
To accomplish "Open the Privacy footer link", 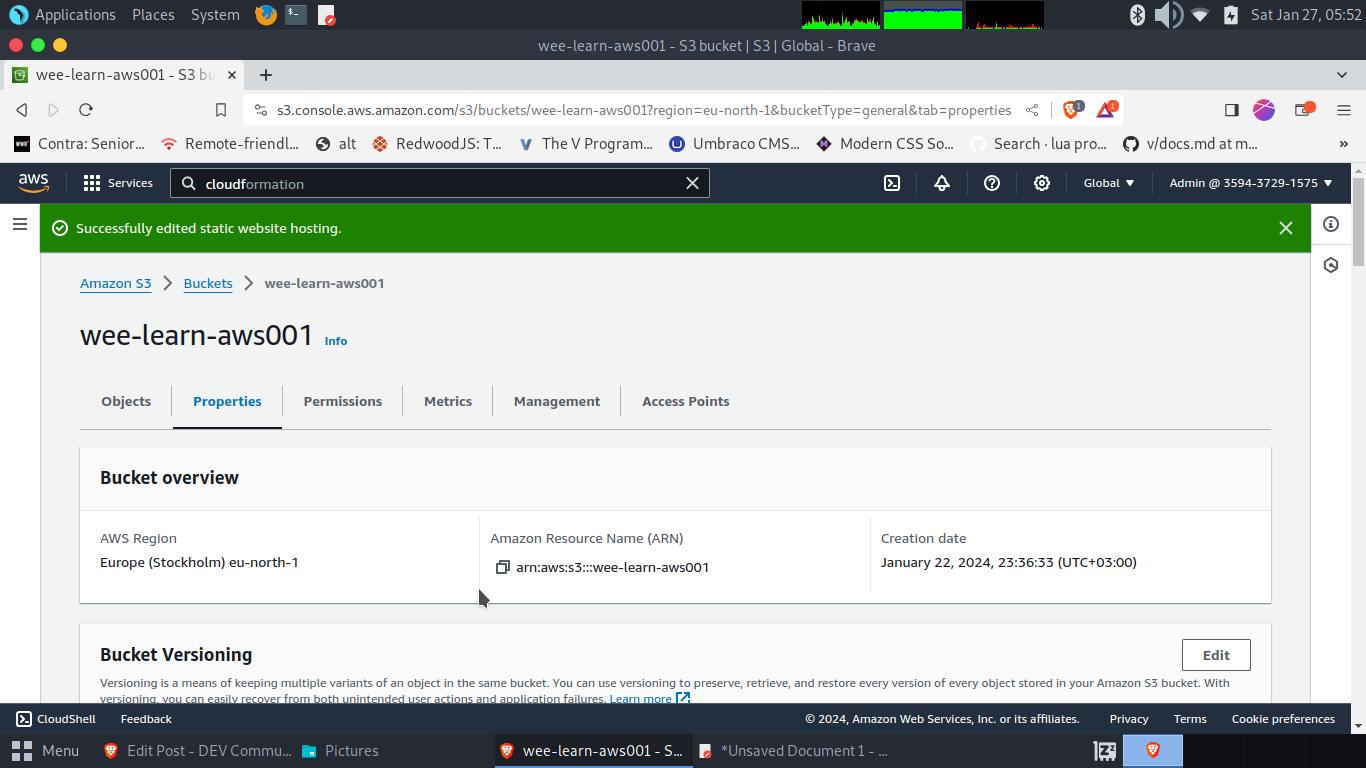I will [1129, 719].
